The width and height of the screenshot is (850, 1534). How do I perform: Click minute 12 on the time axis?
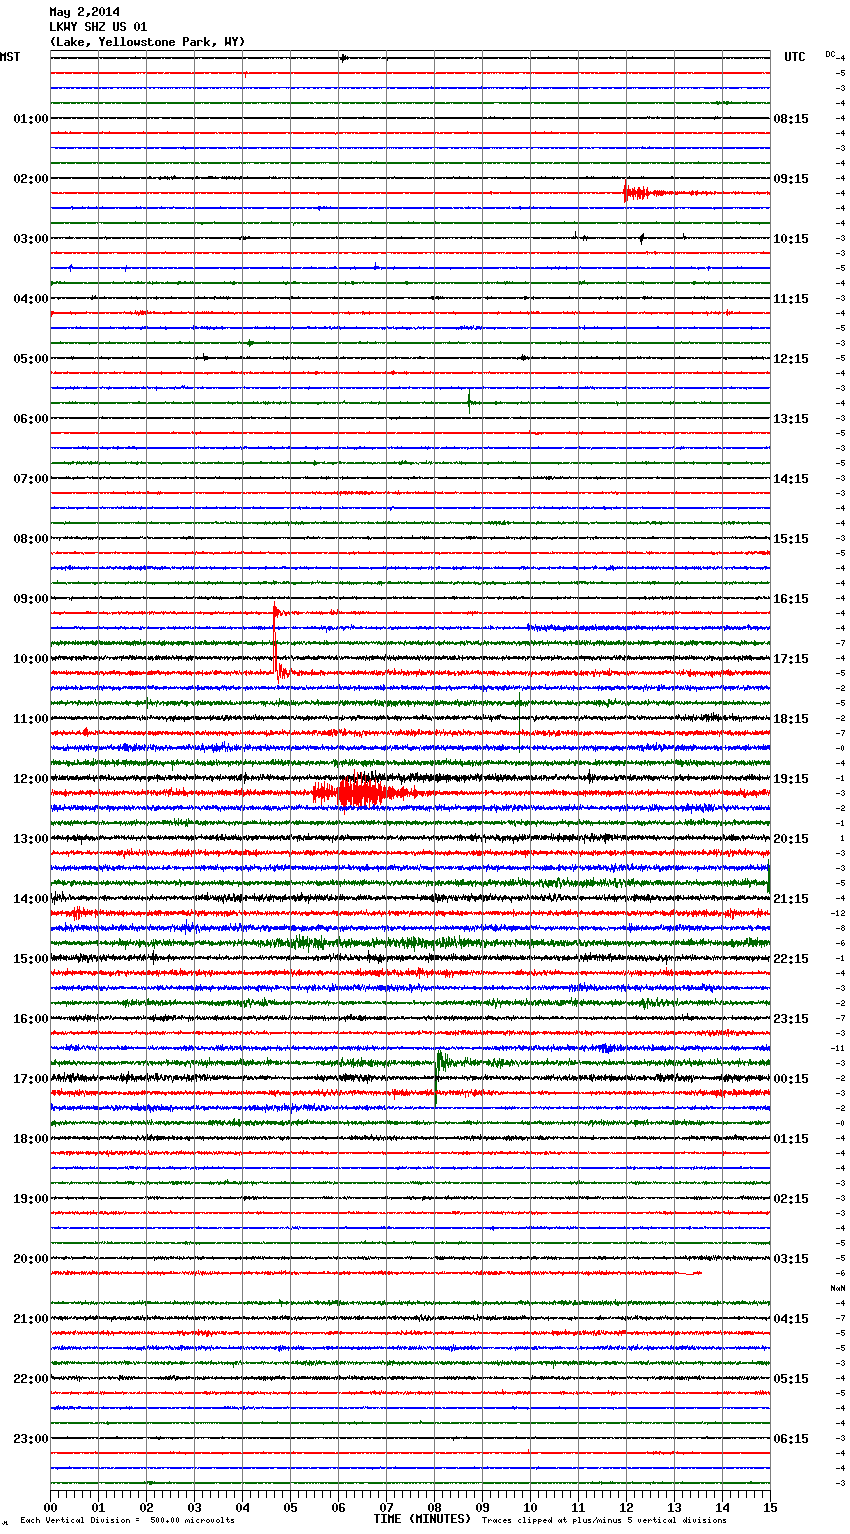[627, 1507]
